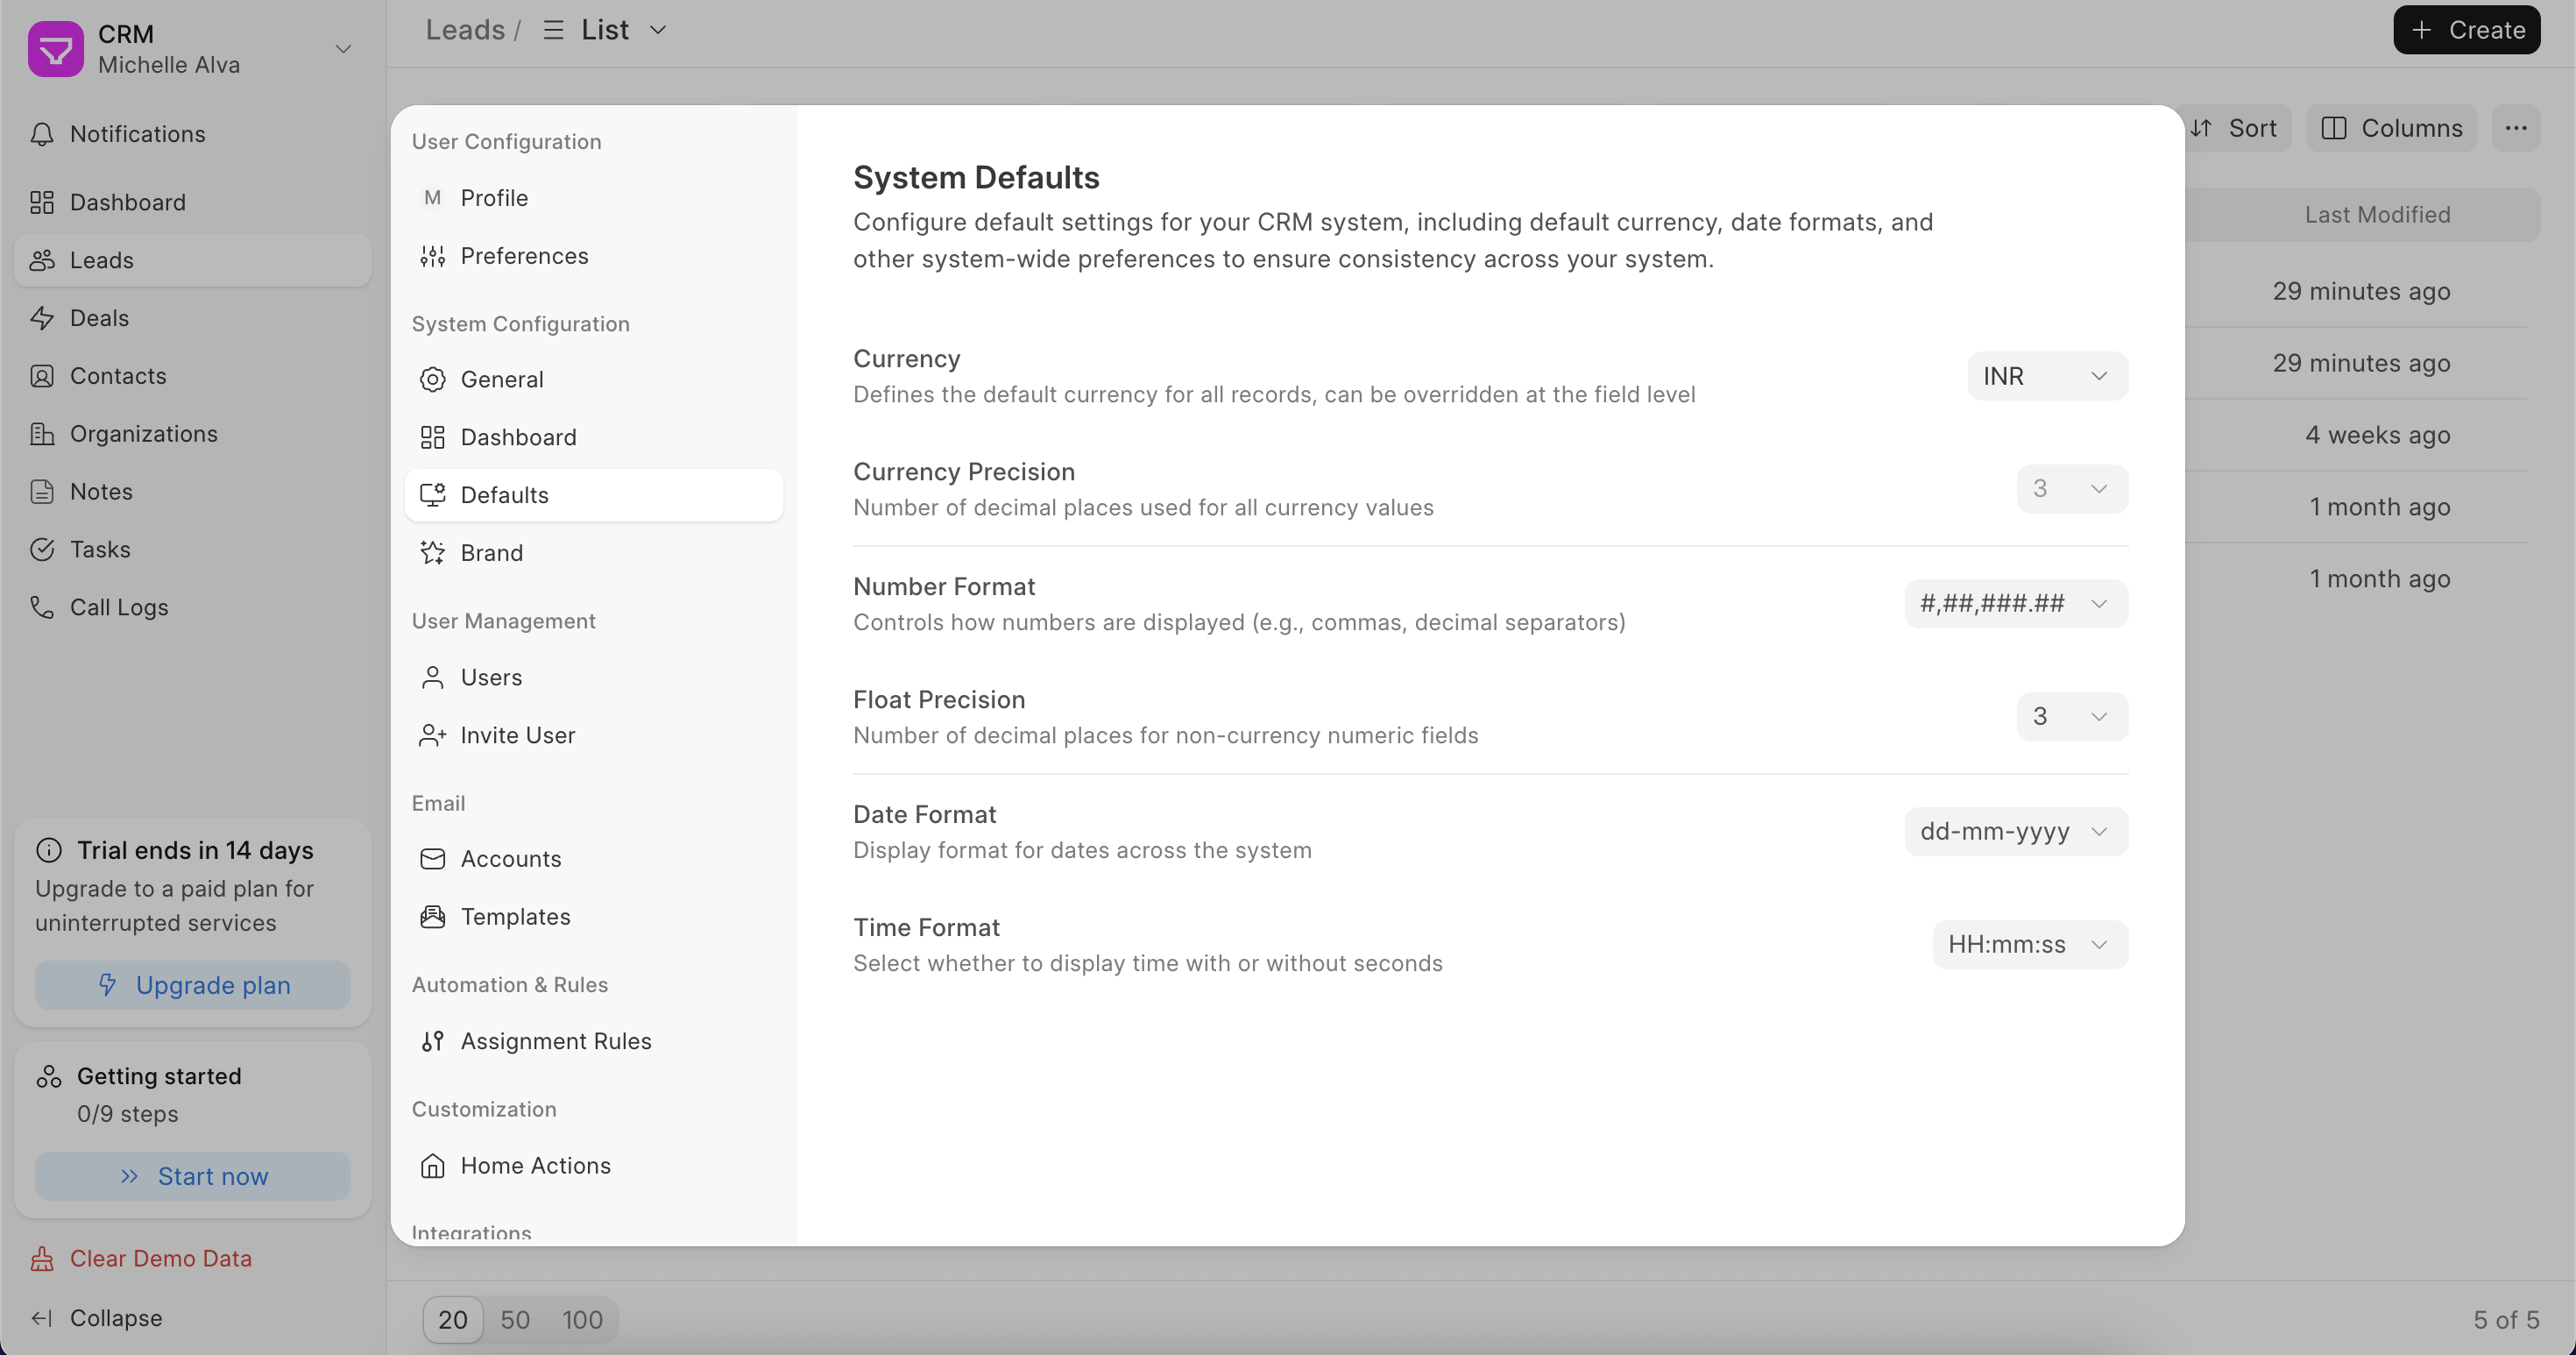Screen dimensions: 2576x1355
Task: Go to Preferences in User Configuration
Action: tap(523, 256)
